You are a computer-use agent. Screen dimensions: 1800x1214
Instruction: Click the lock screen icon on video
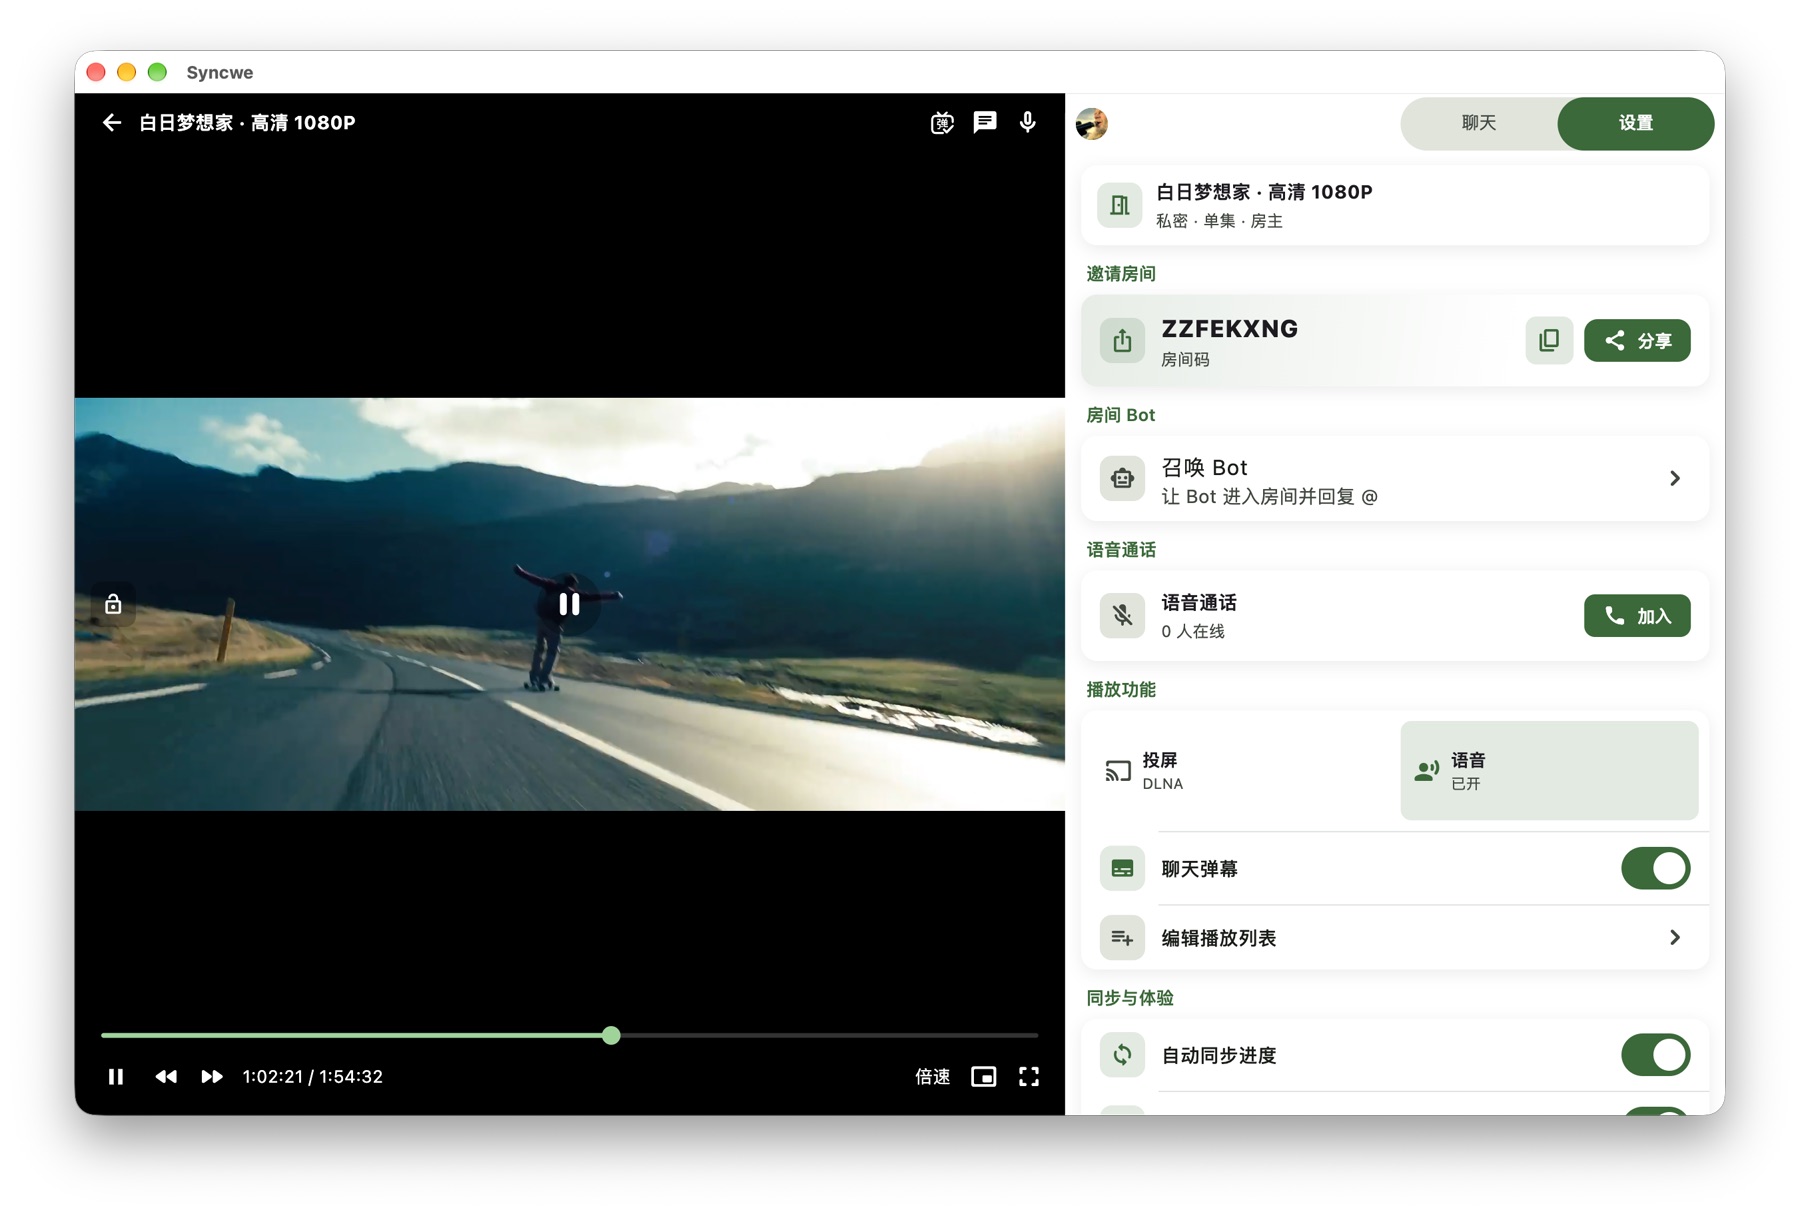113,604
